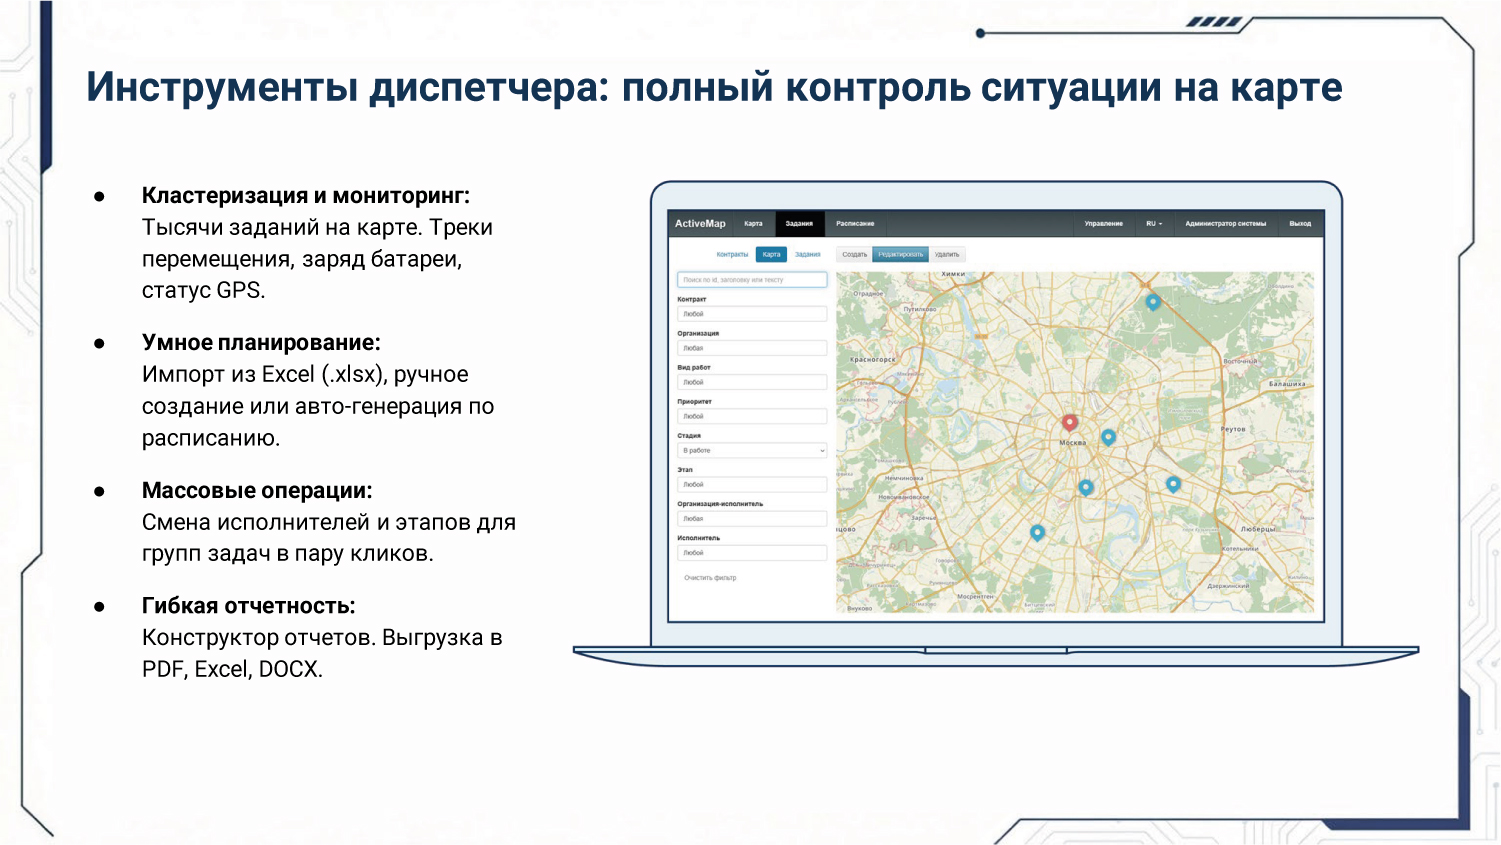The height and width of the screenshot is (845, 1501).
Task: Click the blue marker directly south of the Москва label
Action: [x=1086, y=487]
